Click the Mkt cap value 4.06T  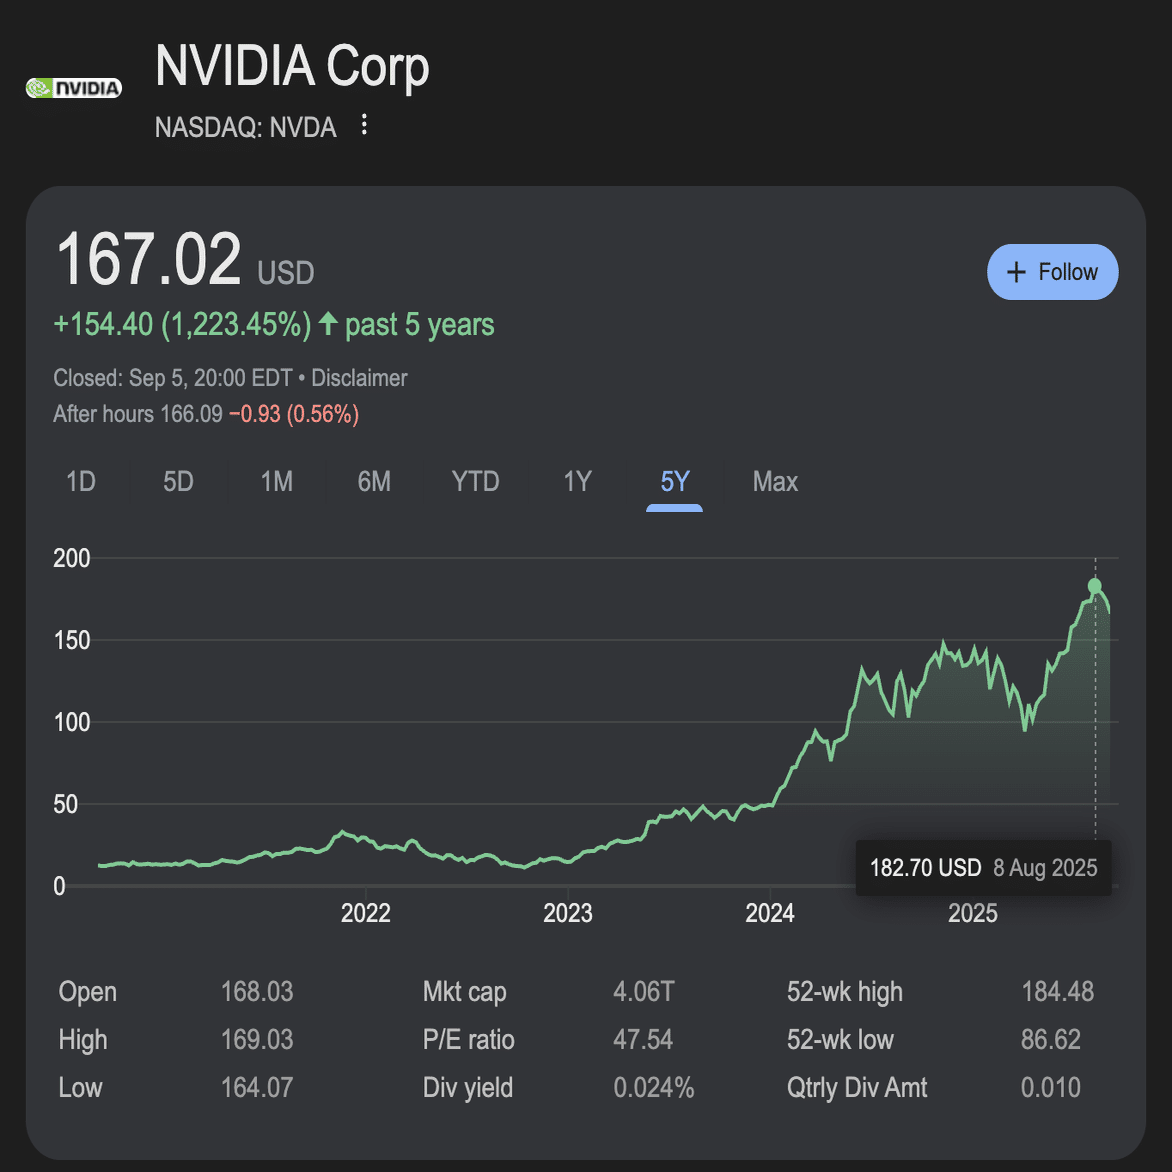pyautogui.click(x=644, y=992)
